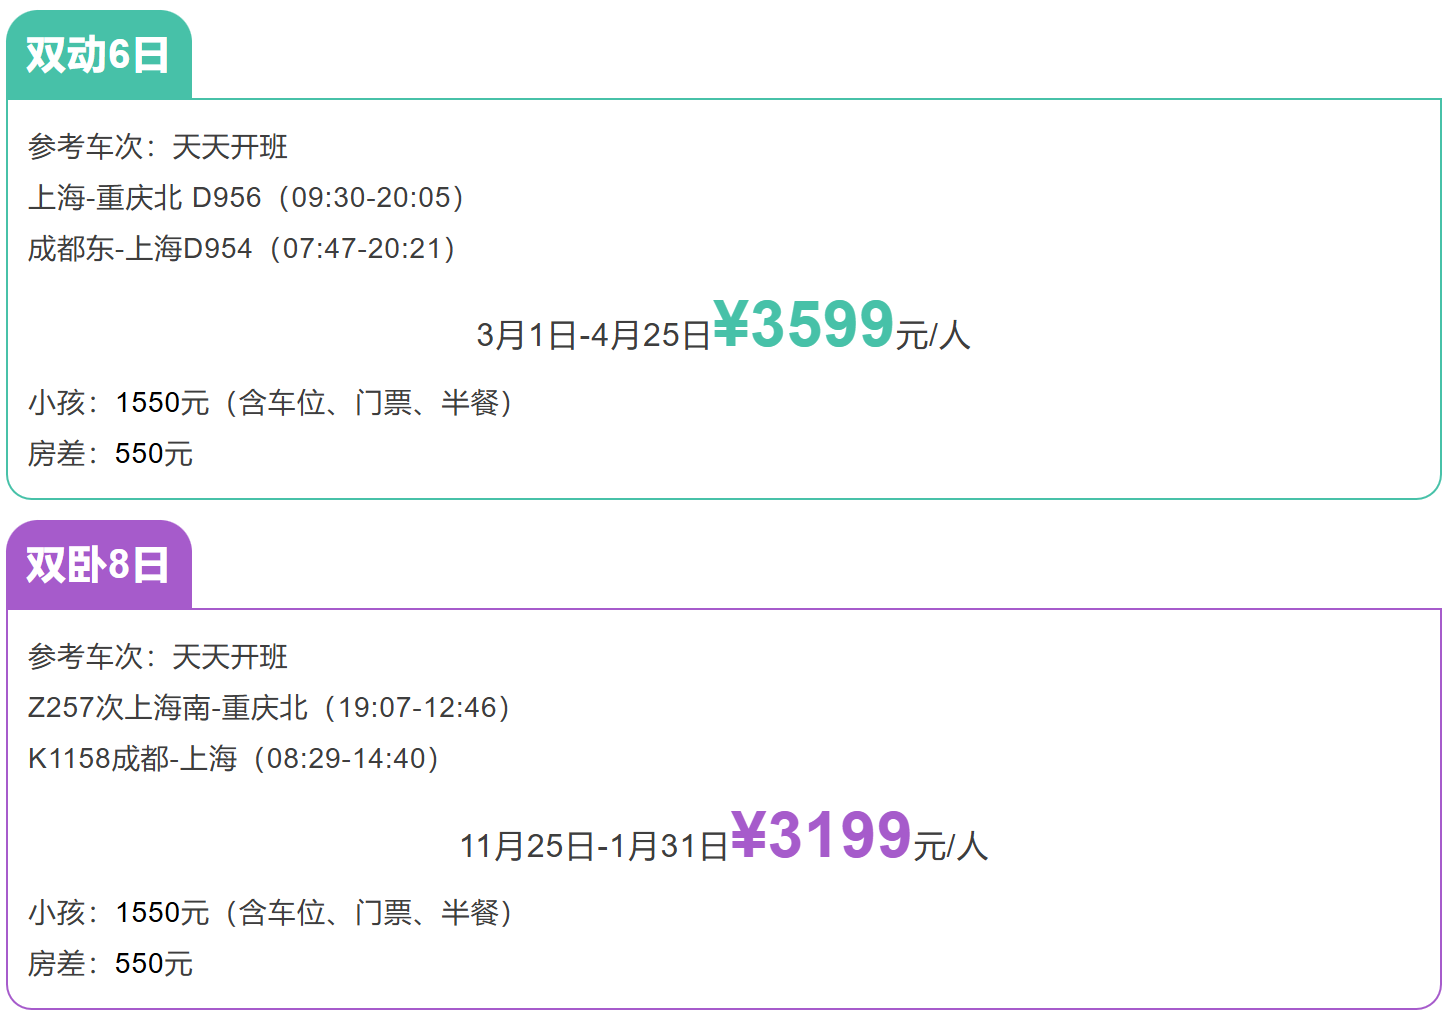Click 元/人 next to the ¥3199 price
This screenshot has width=1452, height=1018.
tap(950, 846)
